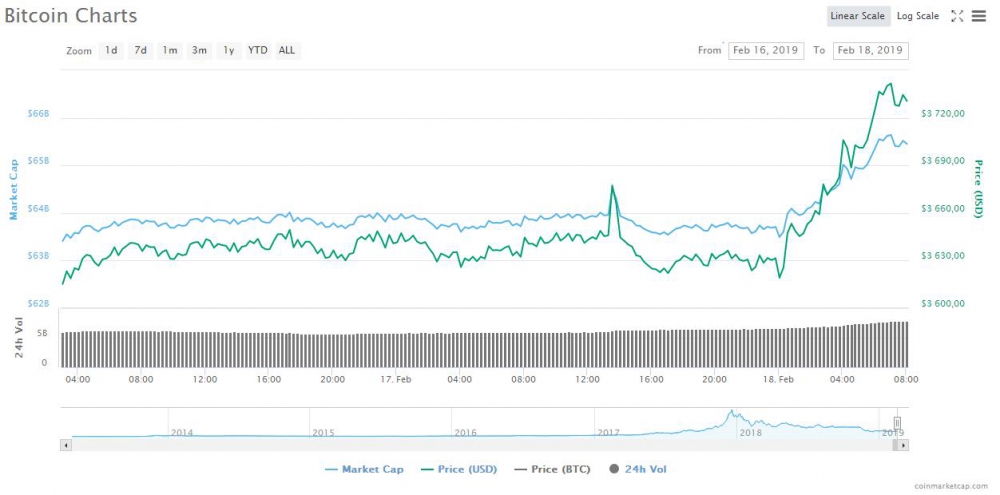Click the $3 660,00 price axis label
1000x495 pixels.
[x=943, y=209]
